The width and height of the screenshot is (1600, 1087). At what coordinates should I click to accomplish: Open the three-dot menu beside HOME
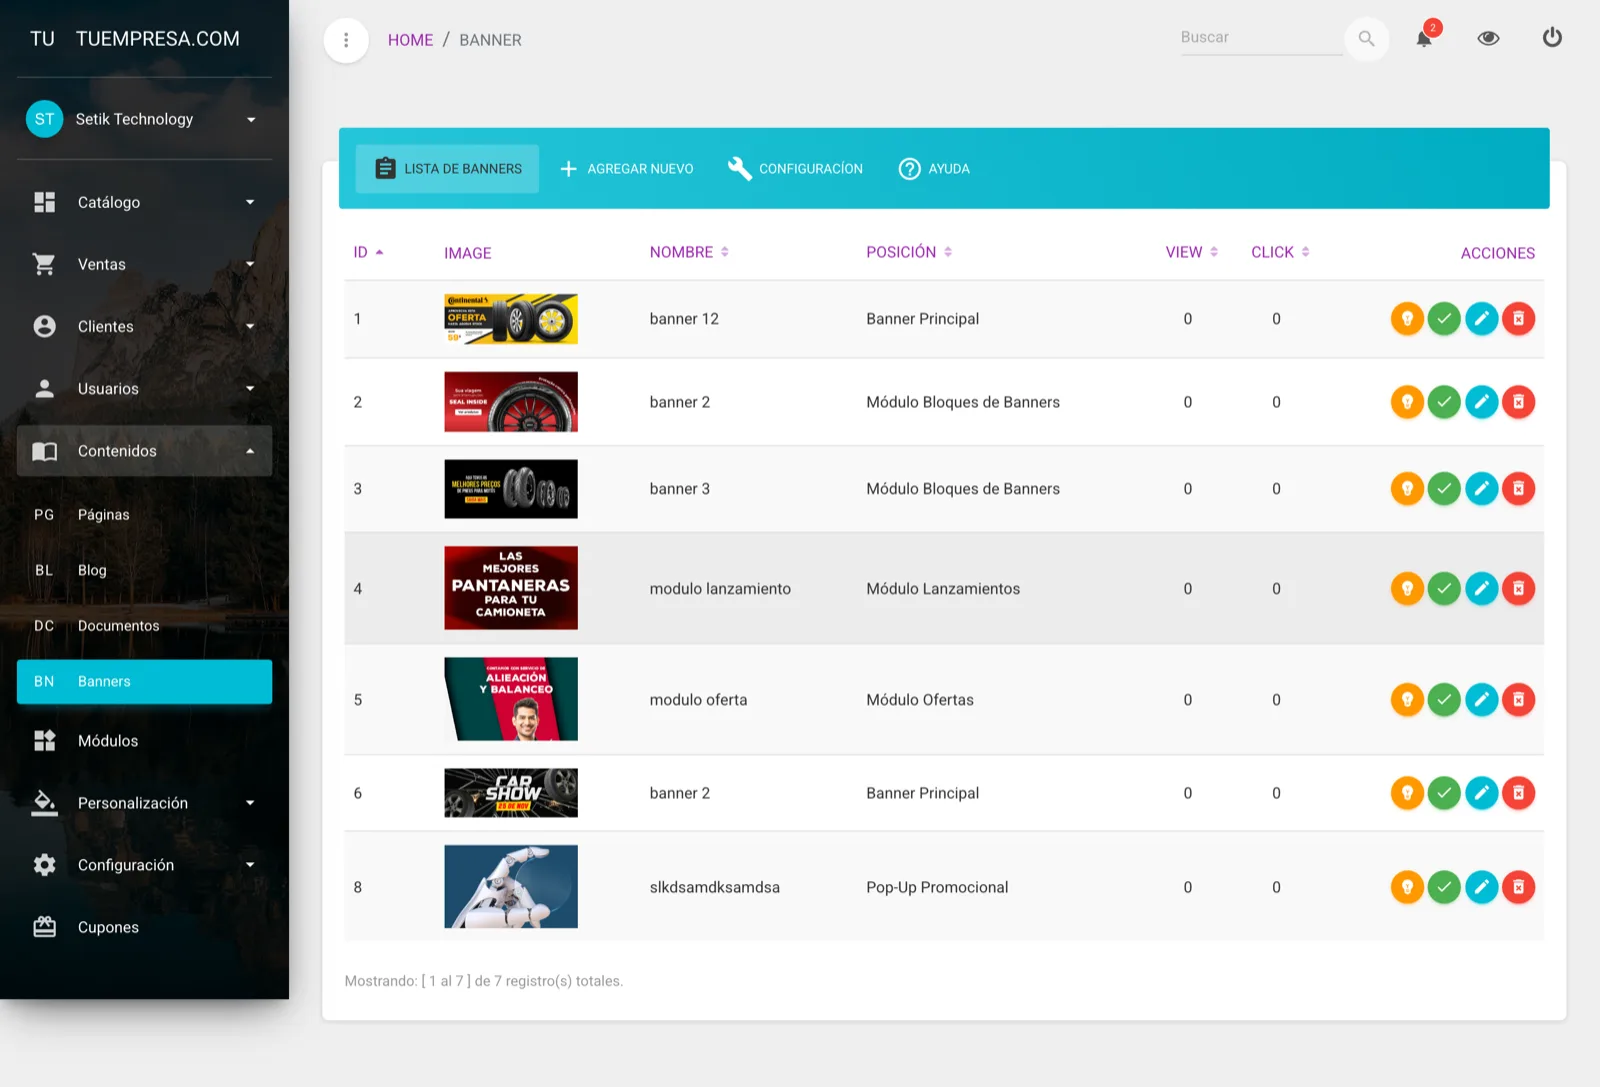pyautogui.click(x=346, y=40)
